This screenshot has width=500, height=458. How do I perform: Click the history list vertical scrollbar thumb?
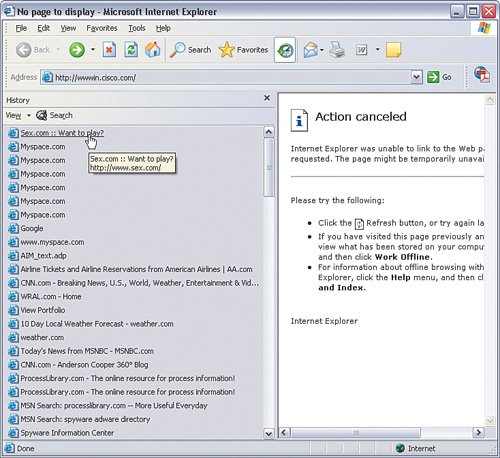click(269, 167)
